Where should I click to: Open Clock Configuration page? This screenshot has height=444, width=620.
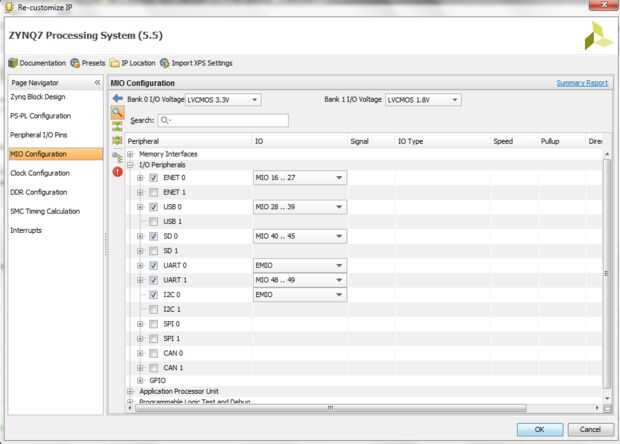[40, 173]
